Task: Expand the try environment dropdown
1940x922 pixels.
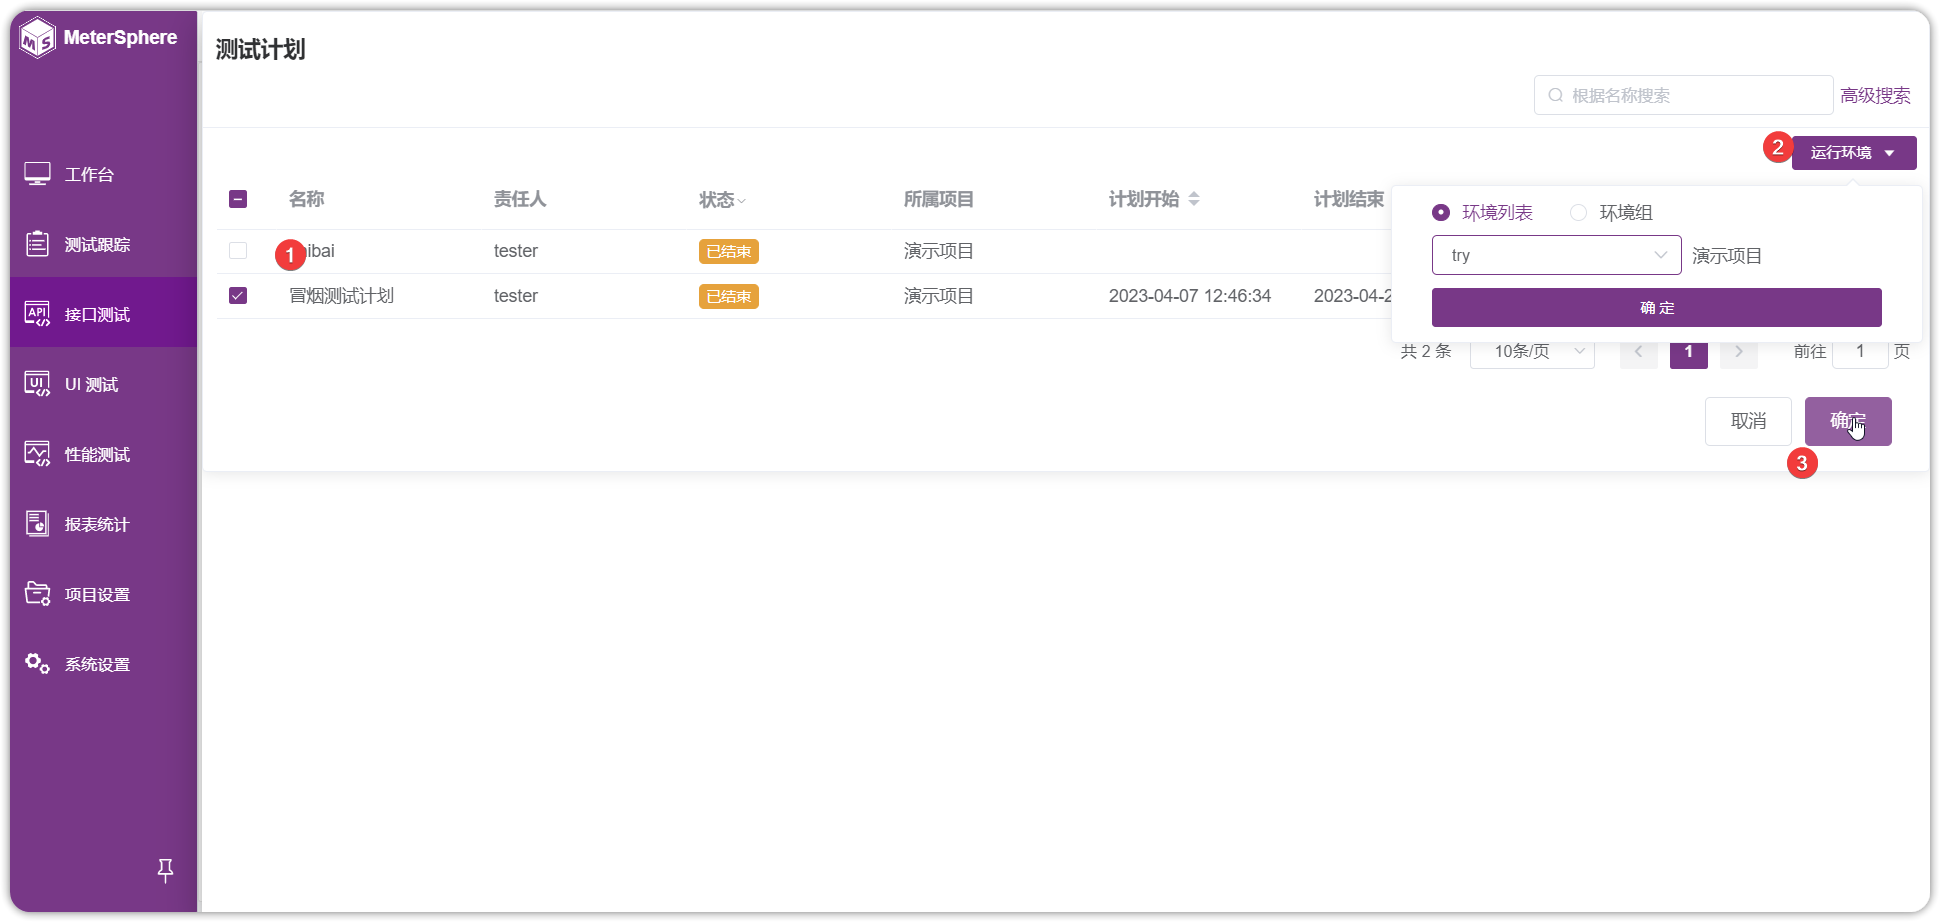Action: point(1556,255)
